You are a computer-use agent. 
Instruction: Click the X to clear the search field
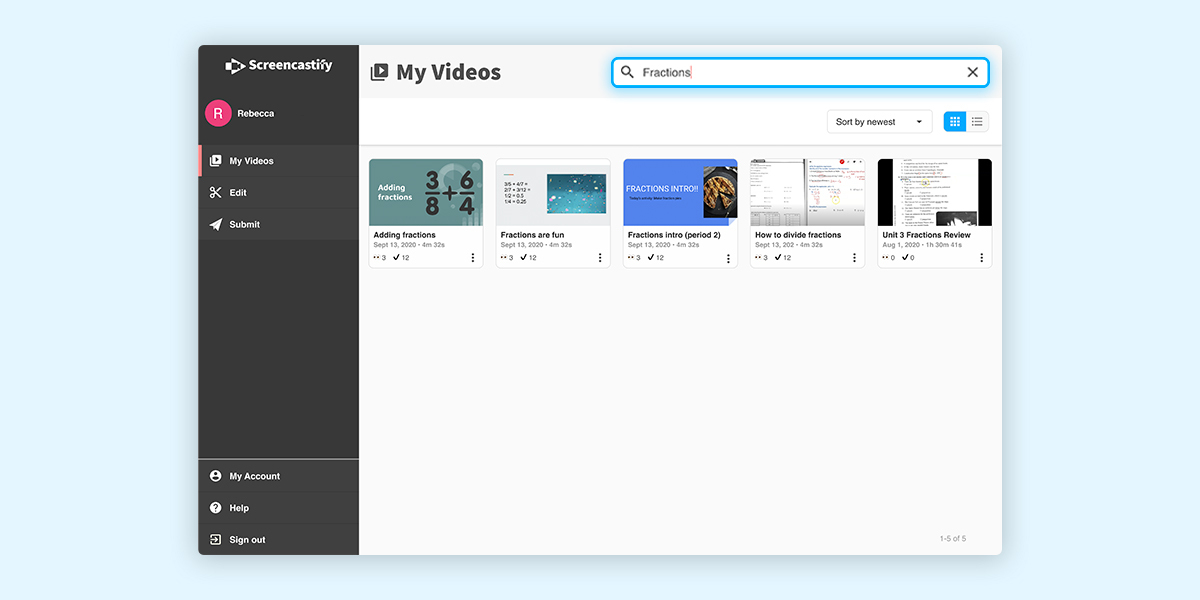pyautogui.click(x=972, y=71)
